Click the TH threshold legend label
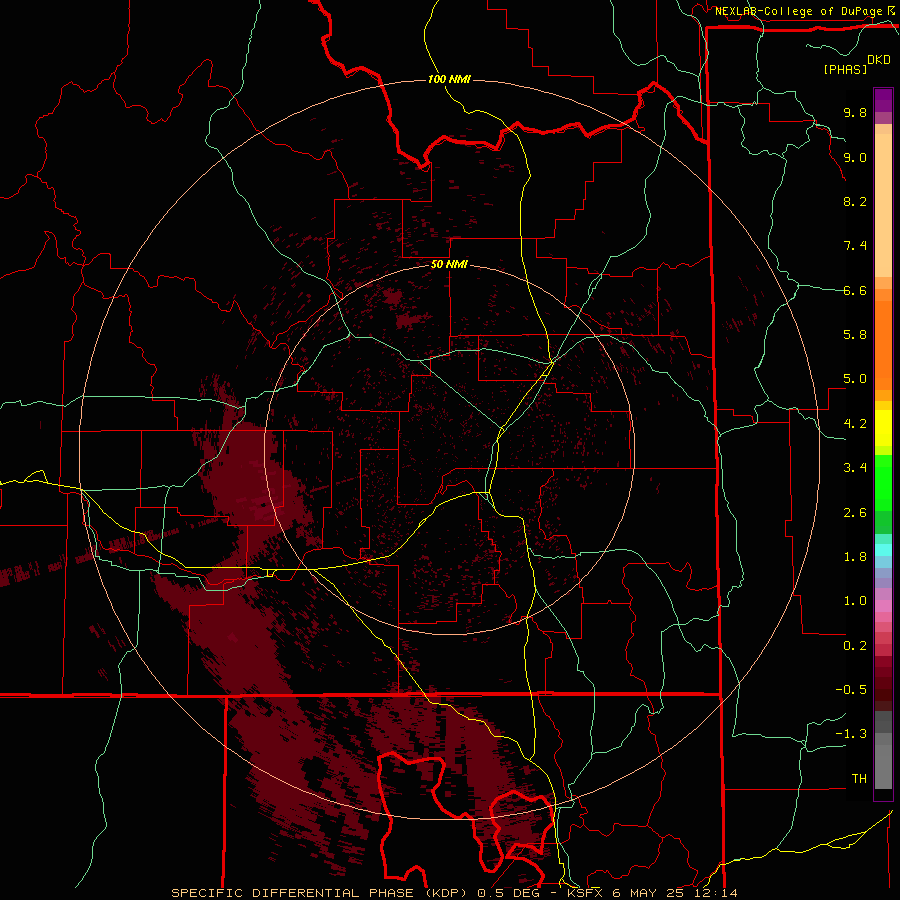Screen dimensions: 900x900 (859, 779)
